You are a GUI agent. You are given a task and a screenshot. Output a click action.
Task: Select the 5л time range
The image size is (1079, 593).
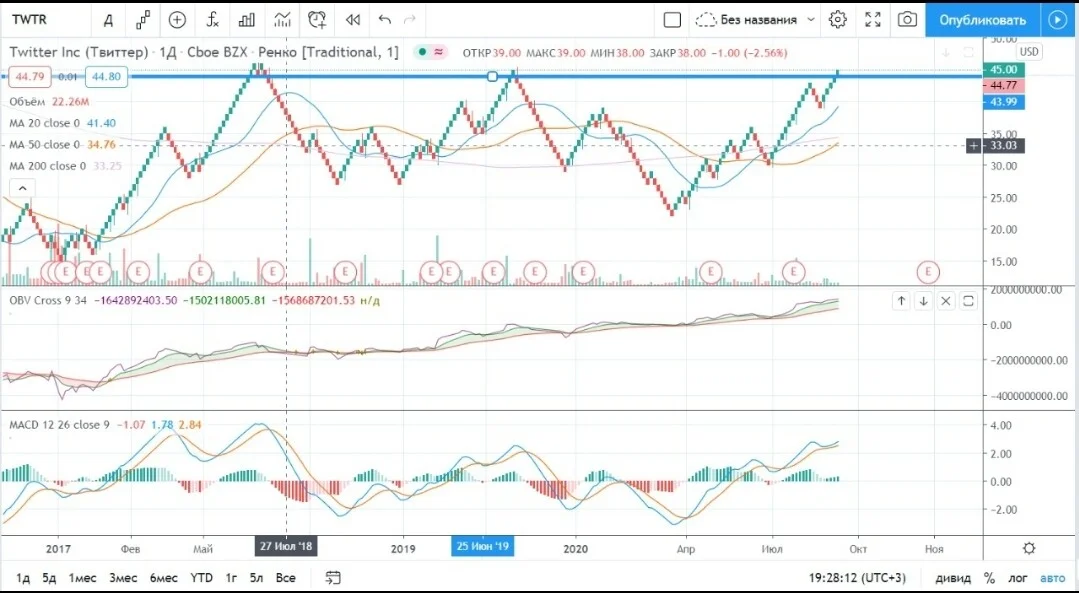tap(257, 578)
